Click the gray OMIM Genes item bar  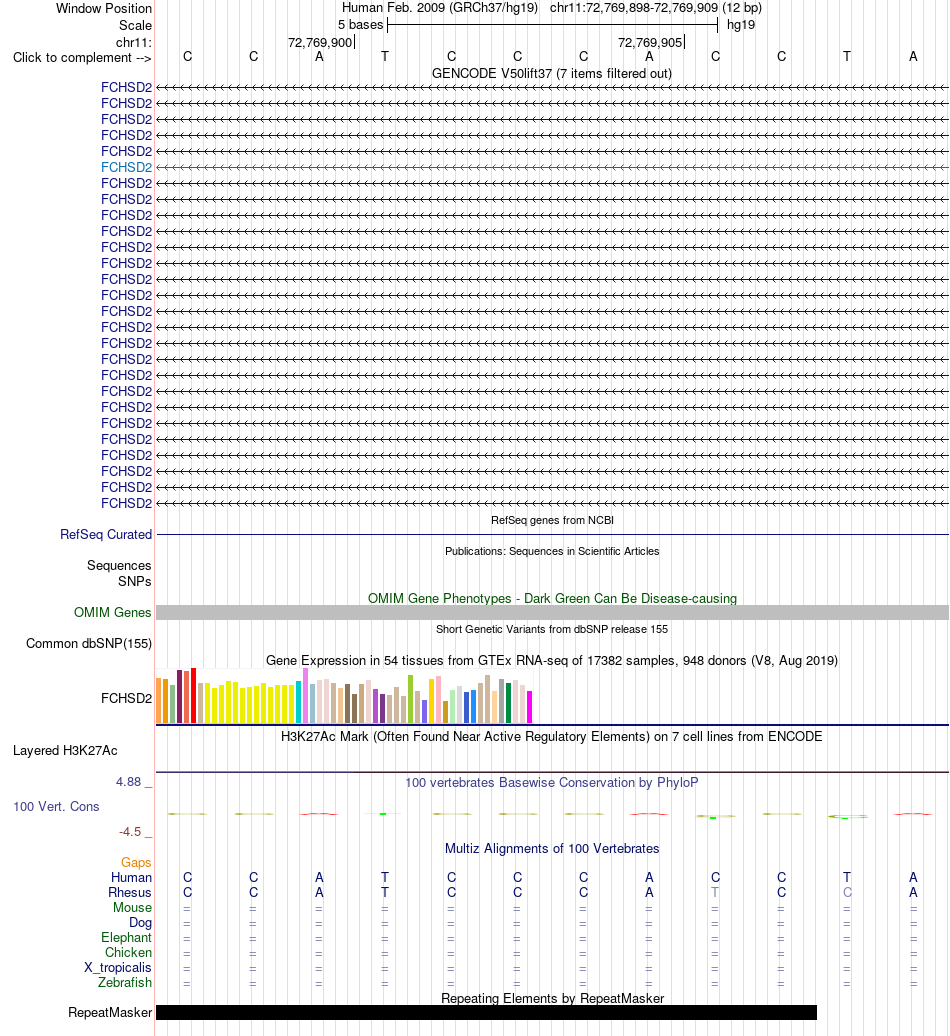point(552,612)
